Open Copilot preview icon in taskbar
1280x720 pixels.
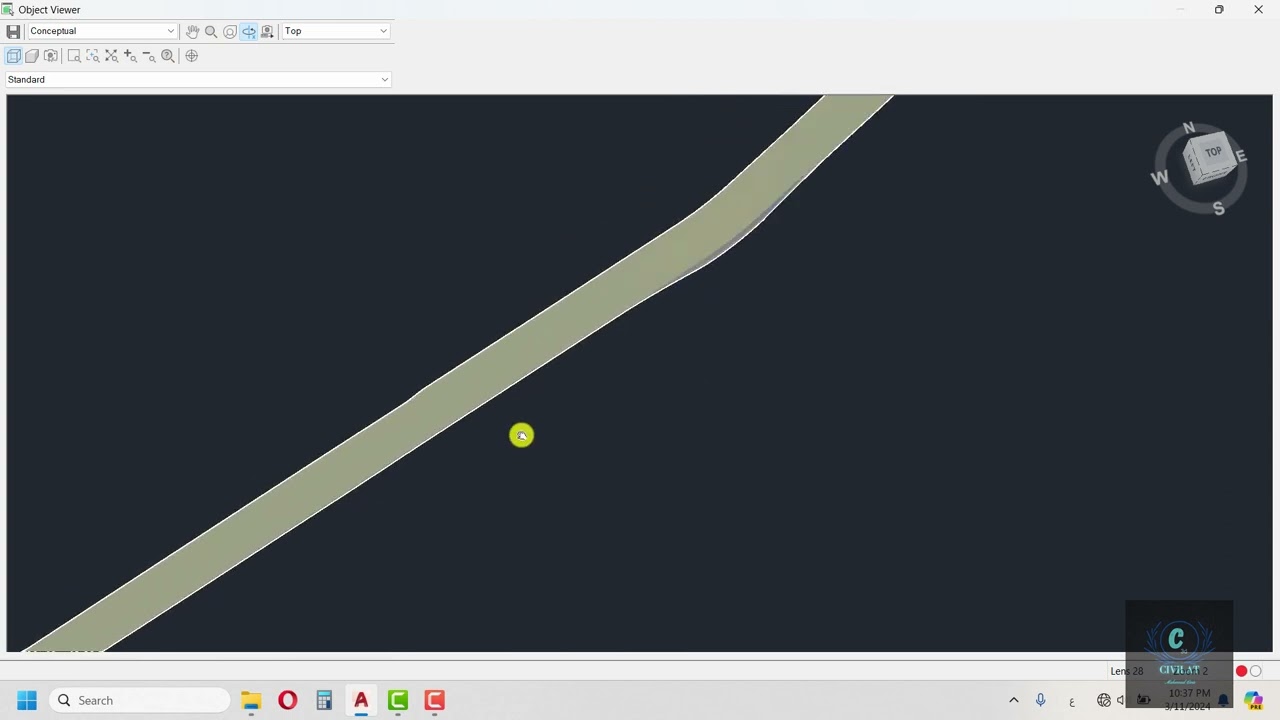(x=1253, y=700)
